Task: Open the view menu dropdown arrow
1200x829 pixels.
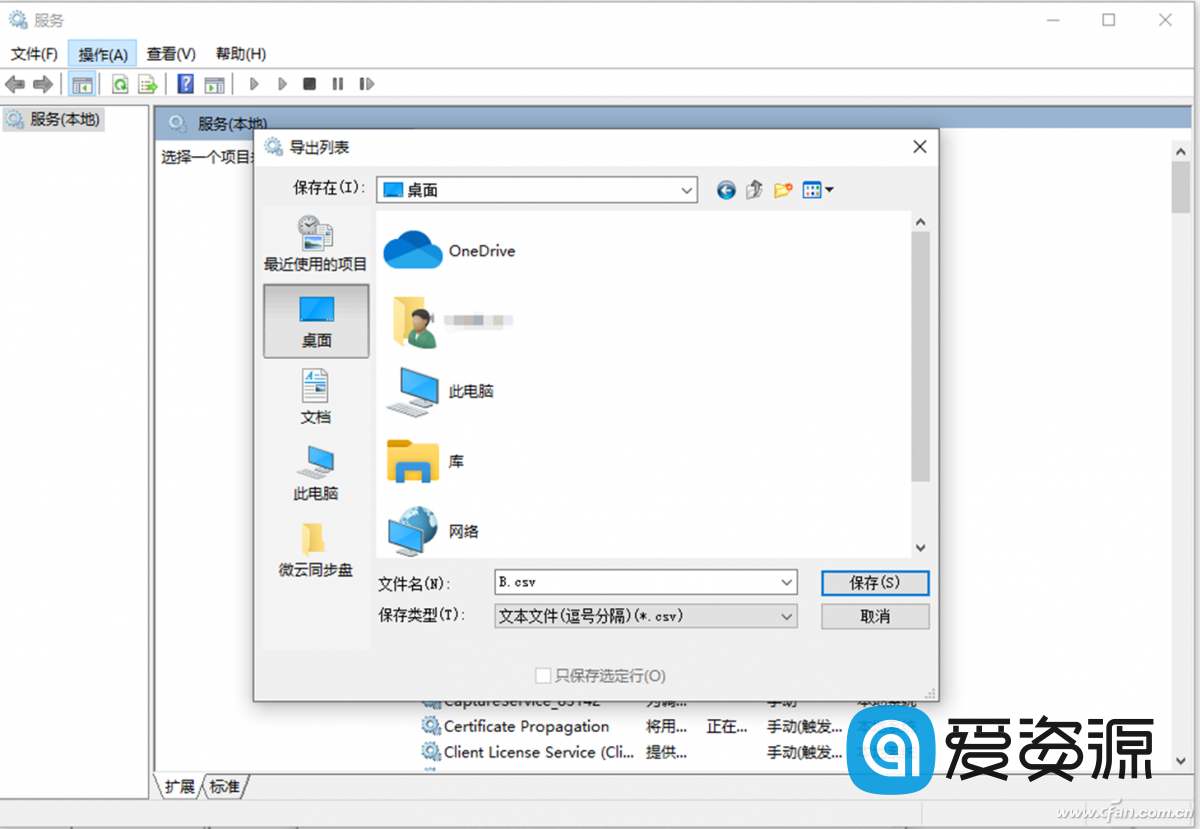Action: coord(829,190)
